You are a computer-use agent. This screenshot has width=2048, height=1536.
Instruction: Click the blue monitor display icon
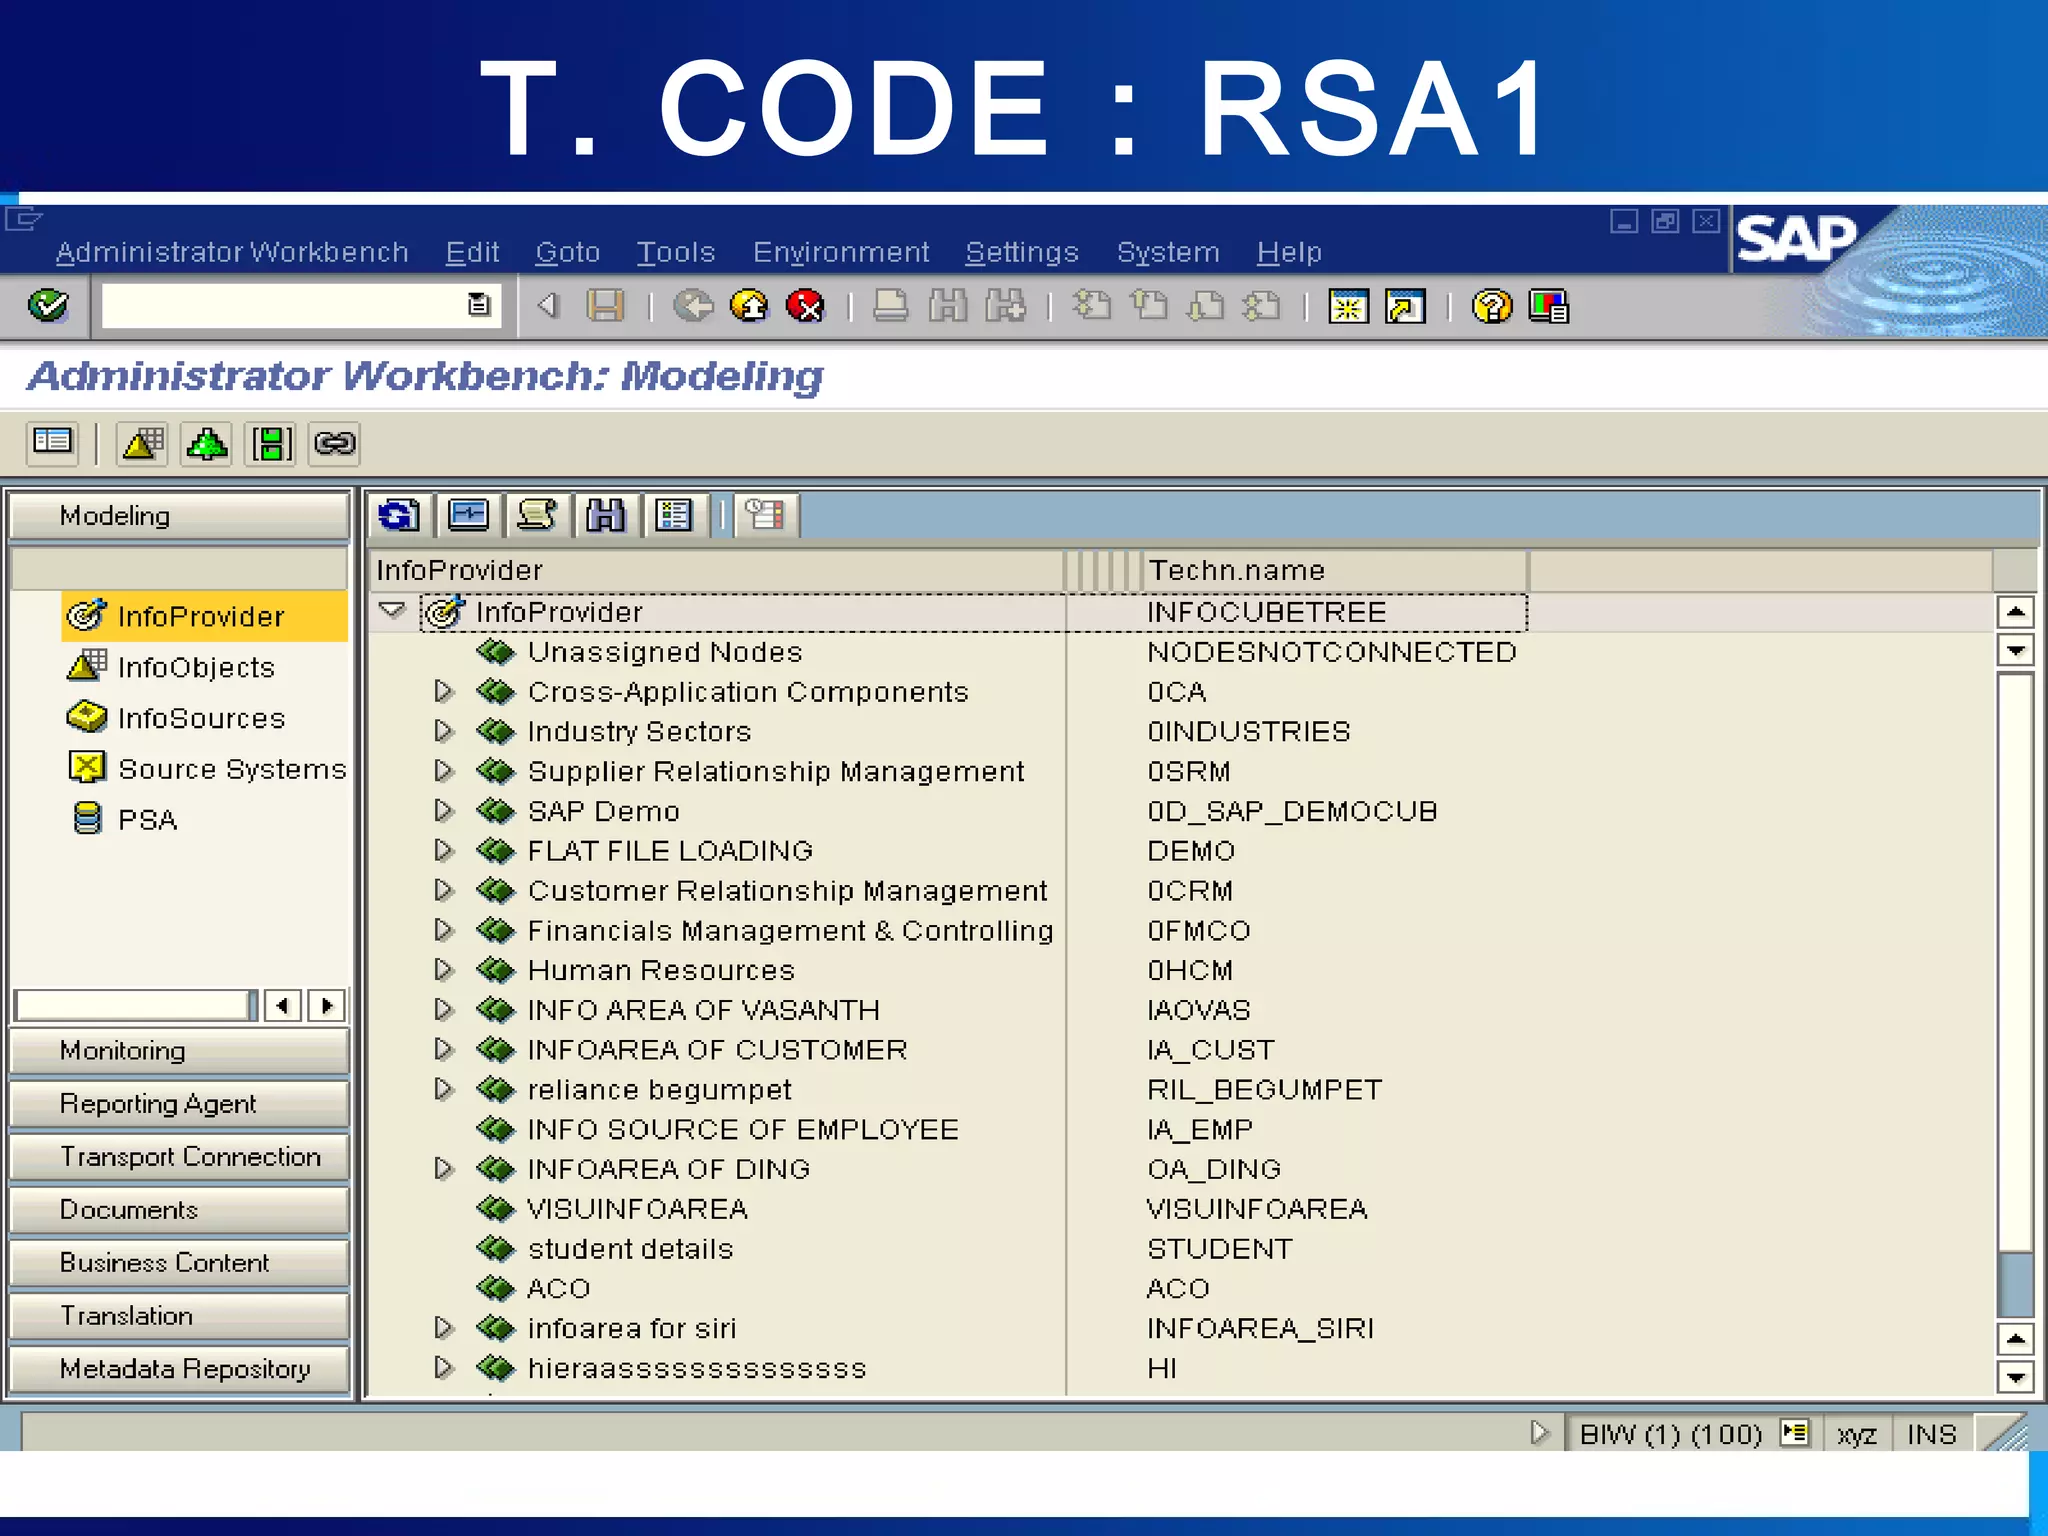[468, 515]
